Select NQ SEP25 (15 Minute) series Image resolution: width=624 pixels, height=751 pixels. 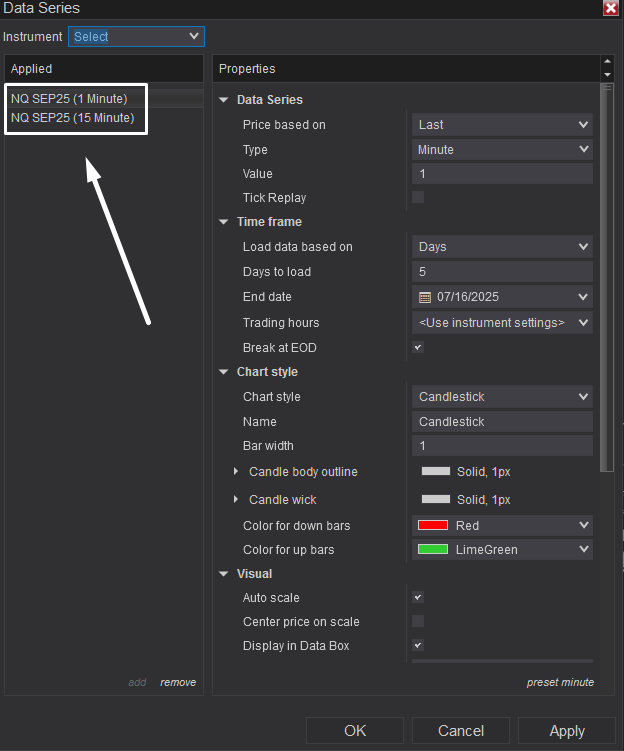73,118
